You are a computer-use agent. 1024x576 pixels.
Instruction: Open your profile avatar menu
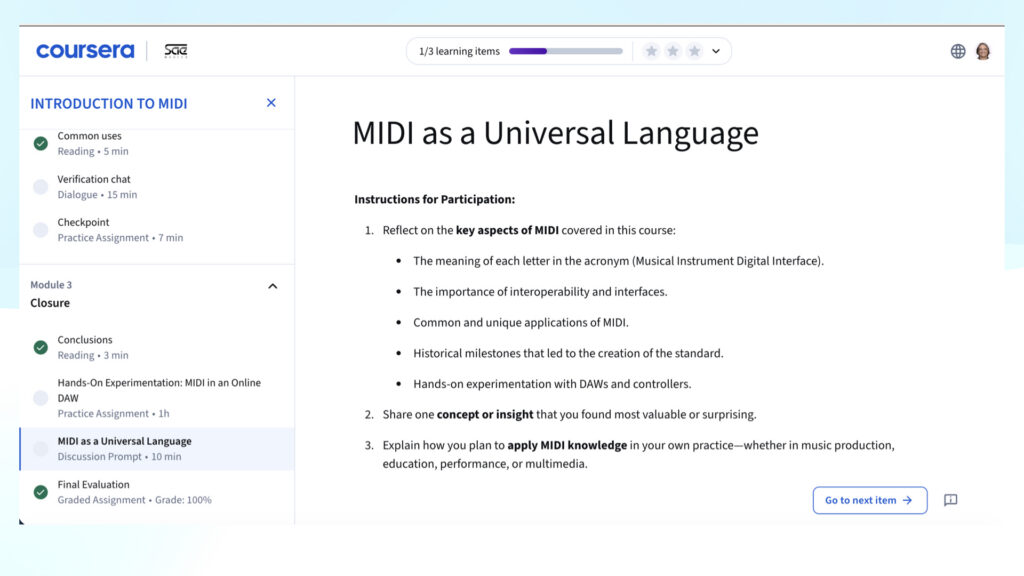(983, 50)
